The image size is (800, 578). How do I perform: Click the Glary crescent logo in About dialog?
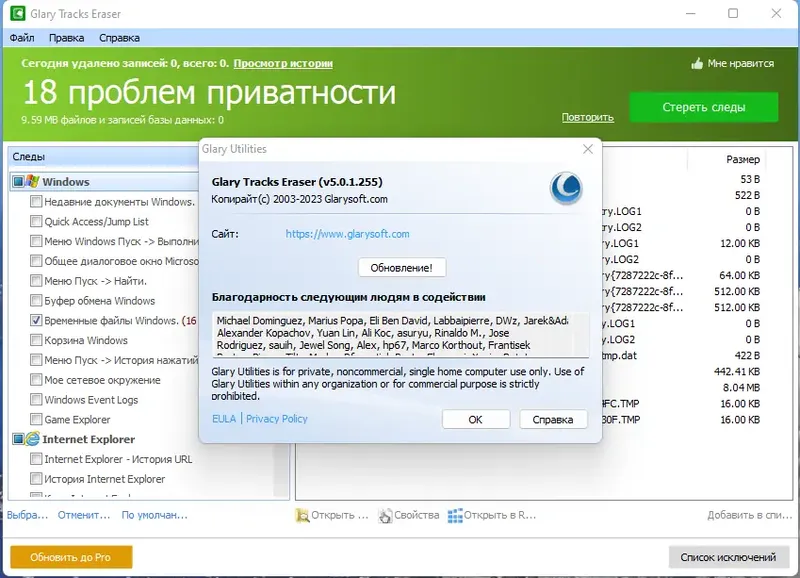[x=566, y=188]
